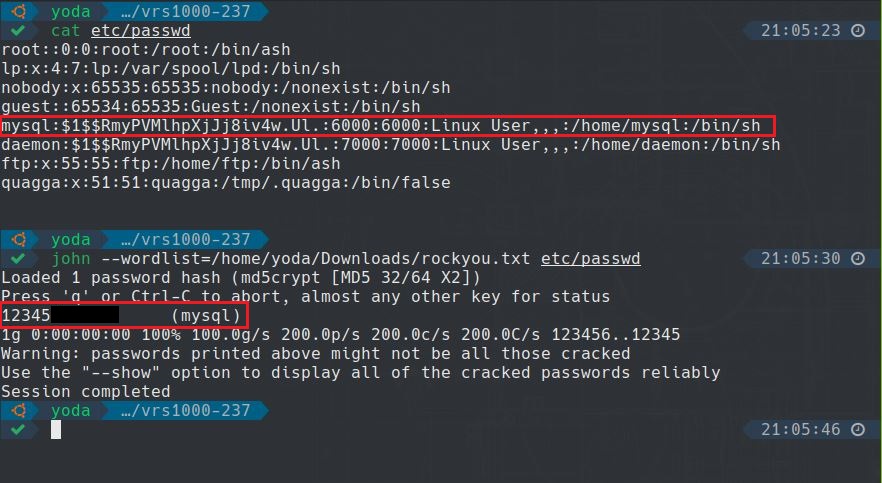Screen dimensions: 882x483
Task: Click the clock icon next to 21:05:30
Action: (x=857, y=259)
